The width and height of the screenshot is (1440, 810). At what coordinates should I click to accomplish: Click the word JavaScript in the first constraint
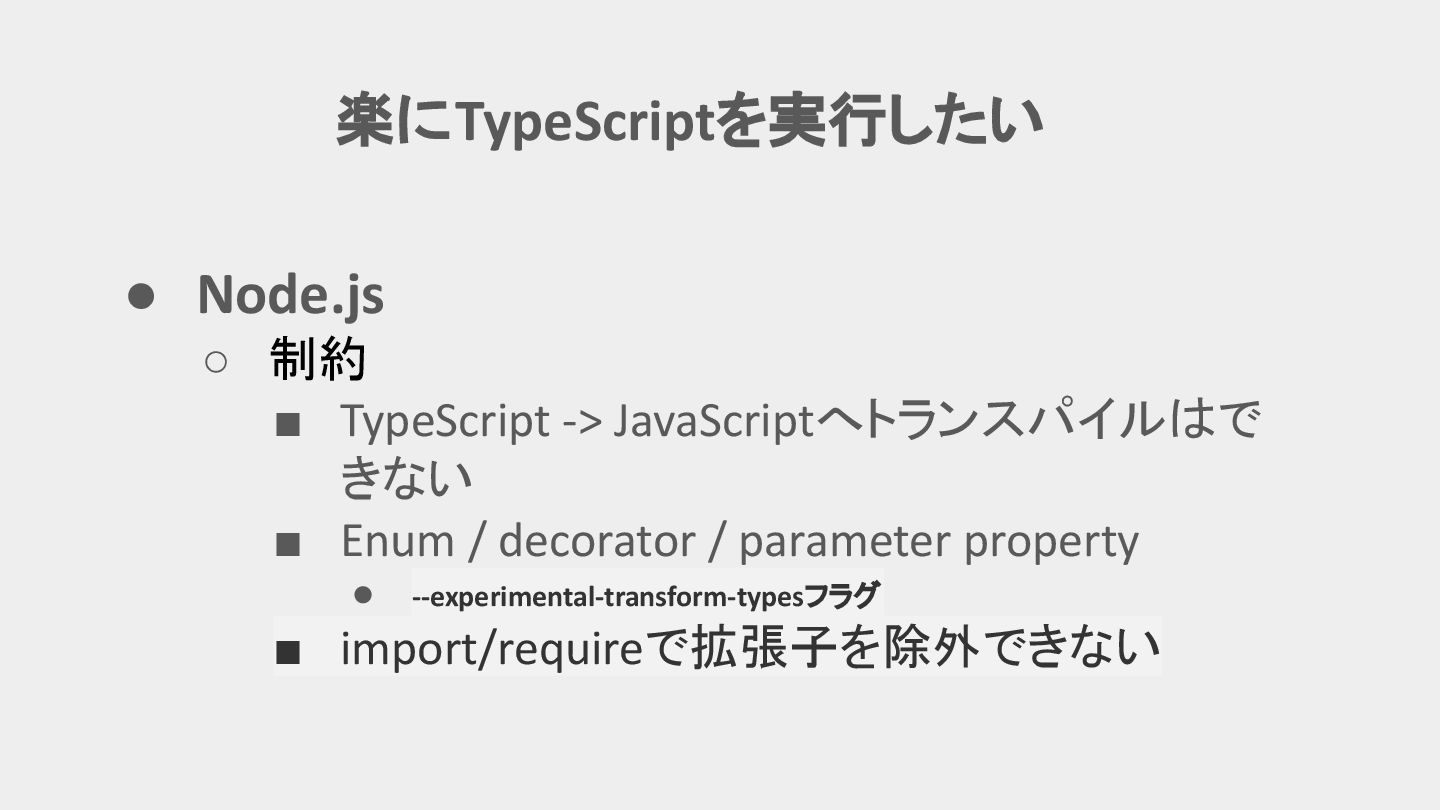click(713, 422)
